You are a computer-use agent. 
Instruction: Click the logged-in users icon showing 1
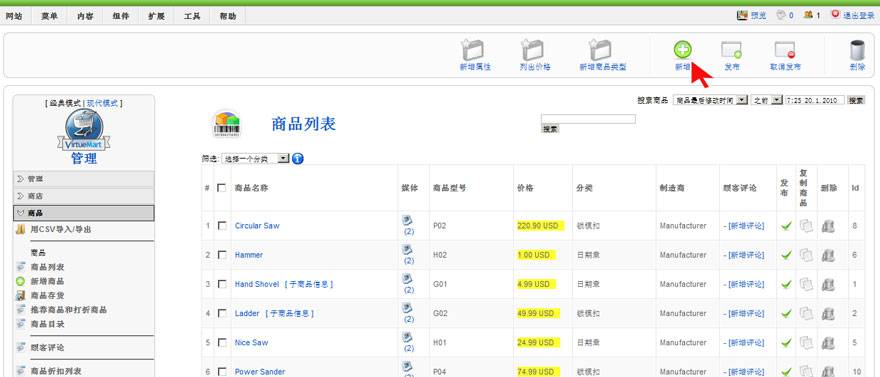[x=808, y=15]
